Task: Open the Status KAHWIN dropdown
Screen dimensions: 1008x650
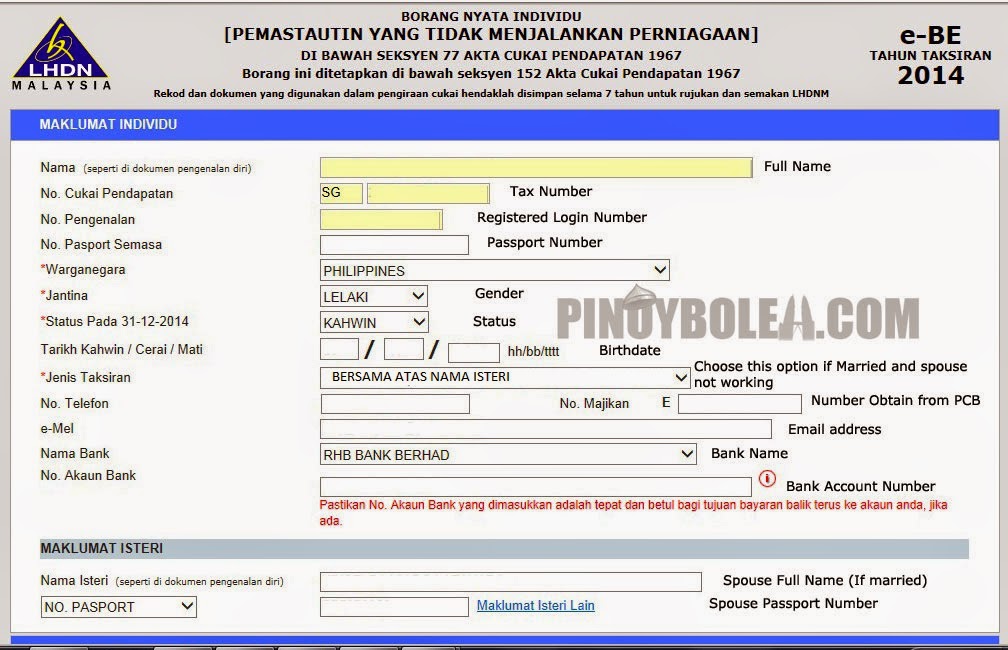Action: (374, 322)
